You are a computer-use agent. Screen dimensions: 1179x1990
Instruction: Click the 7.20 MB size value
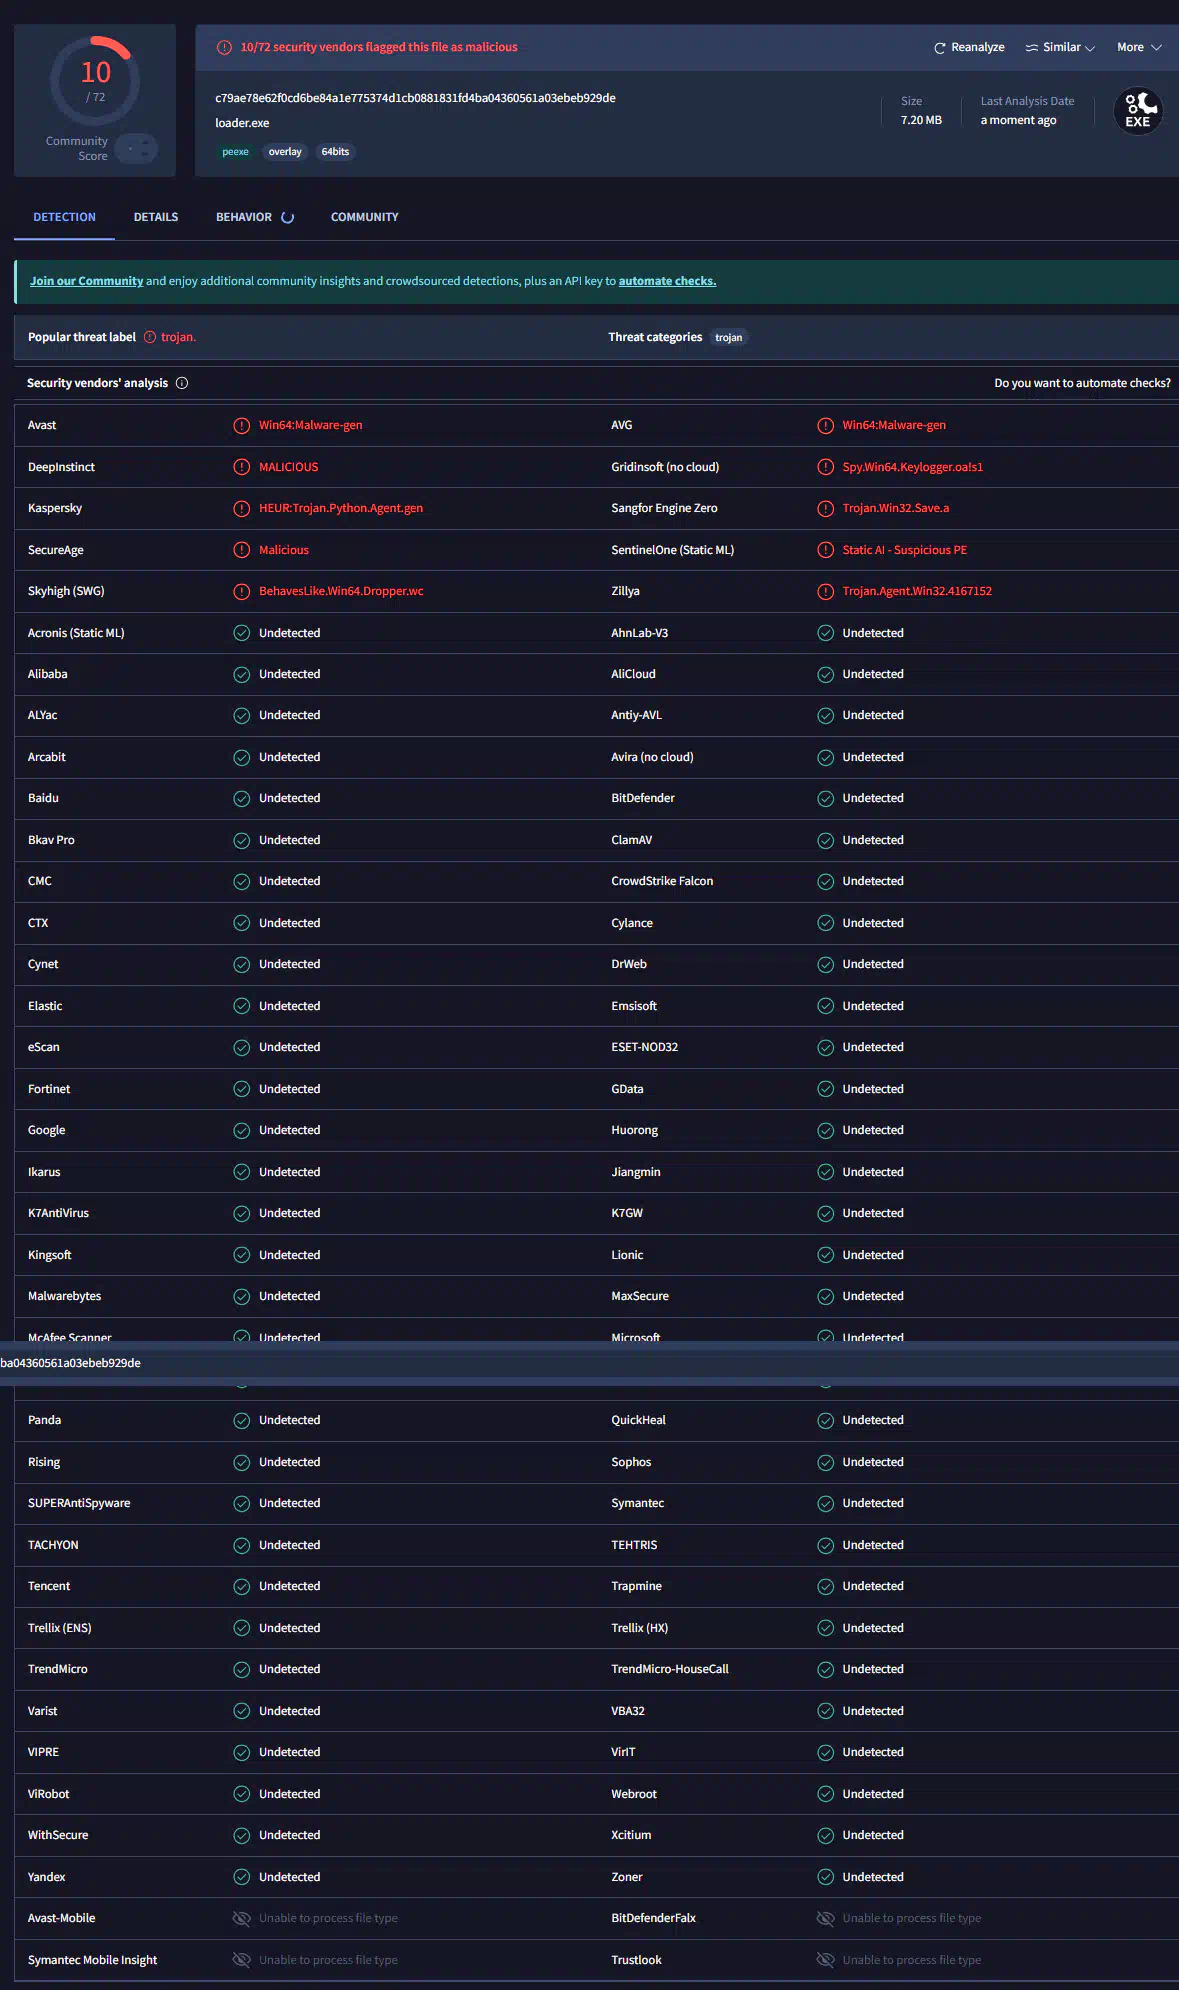pos(921,120)
